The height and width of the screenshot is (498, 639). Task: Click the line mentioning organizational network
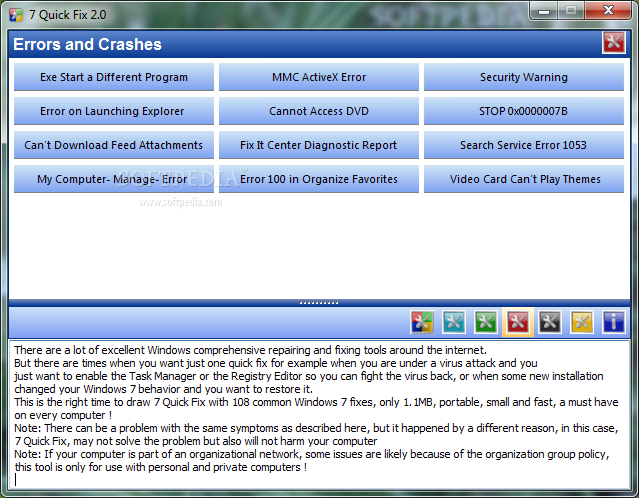point(312,454)
